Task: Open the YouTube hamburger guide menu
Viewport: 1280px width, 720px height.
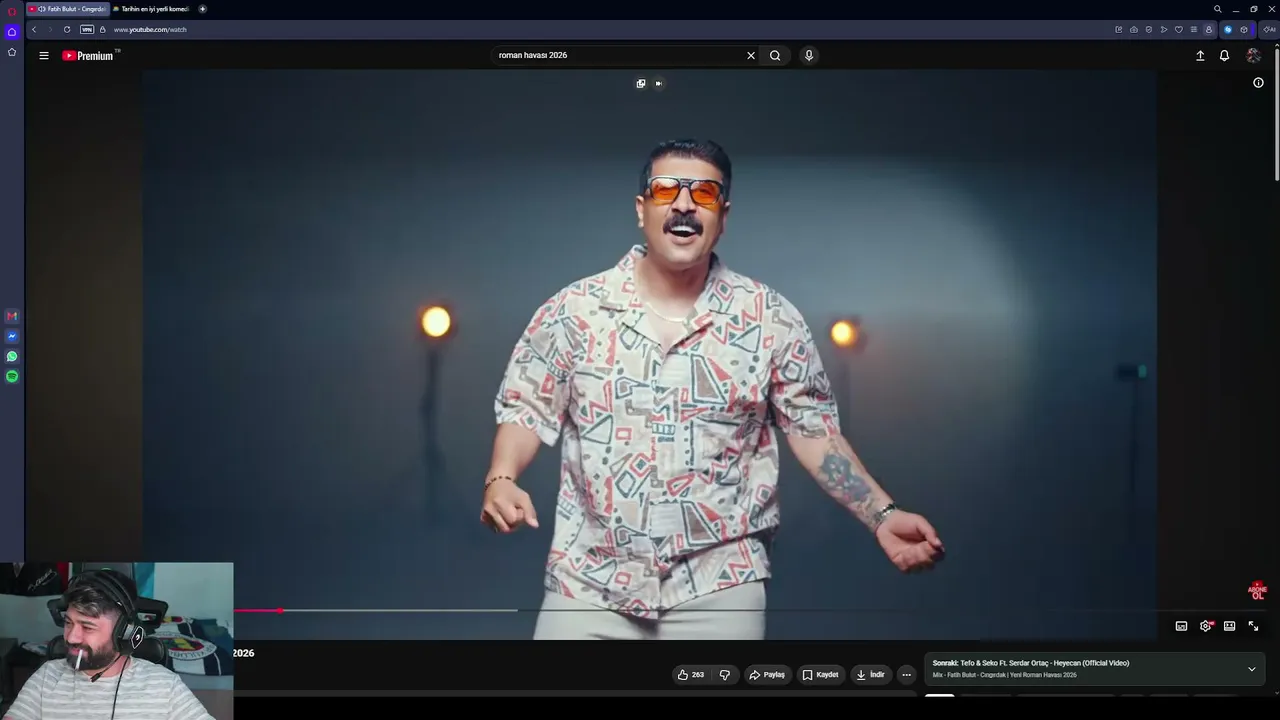Action: click(x=44, y=56)
